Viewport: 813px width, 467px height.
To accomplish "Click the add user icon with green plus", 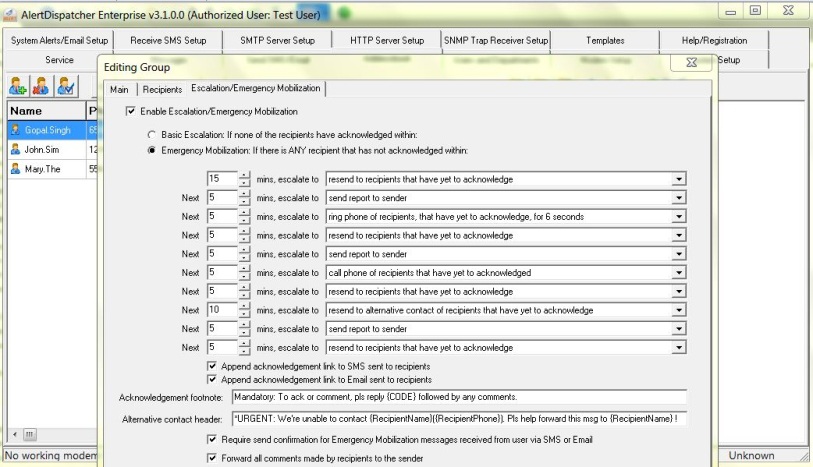I will pos(18,86).
